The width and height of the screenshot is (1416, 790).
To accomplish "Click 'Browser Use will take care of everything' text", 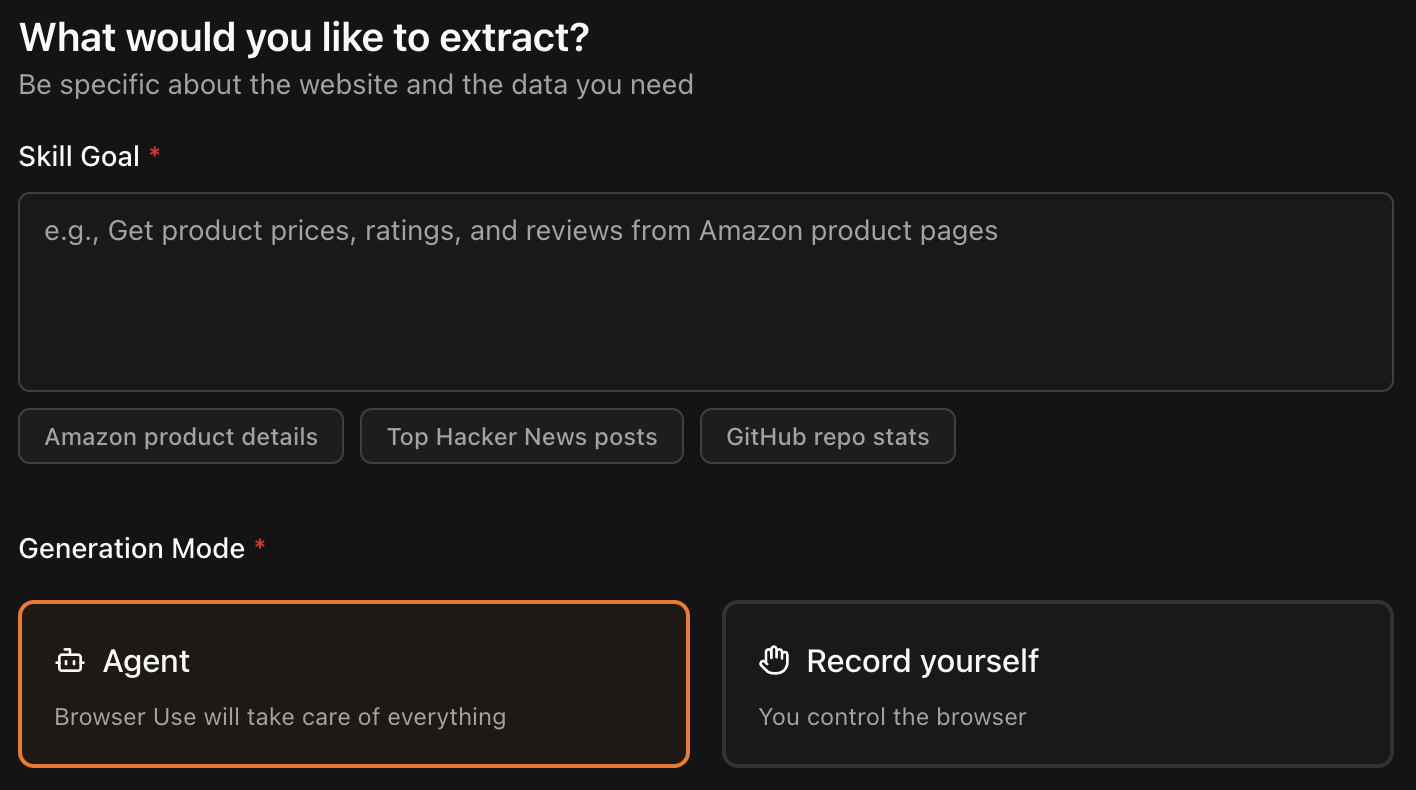I will pyautogui.click(x=280, y=717).
